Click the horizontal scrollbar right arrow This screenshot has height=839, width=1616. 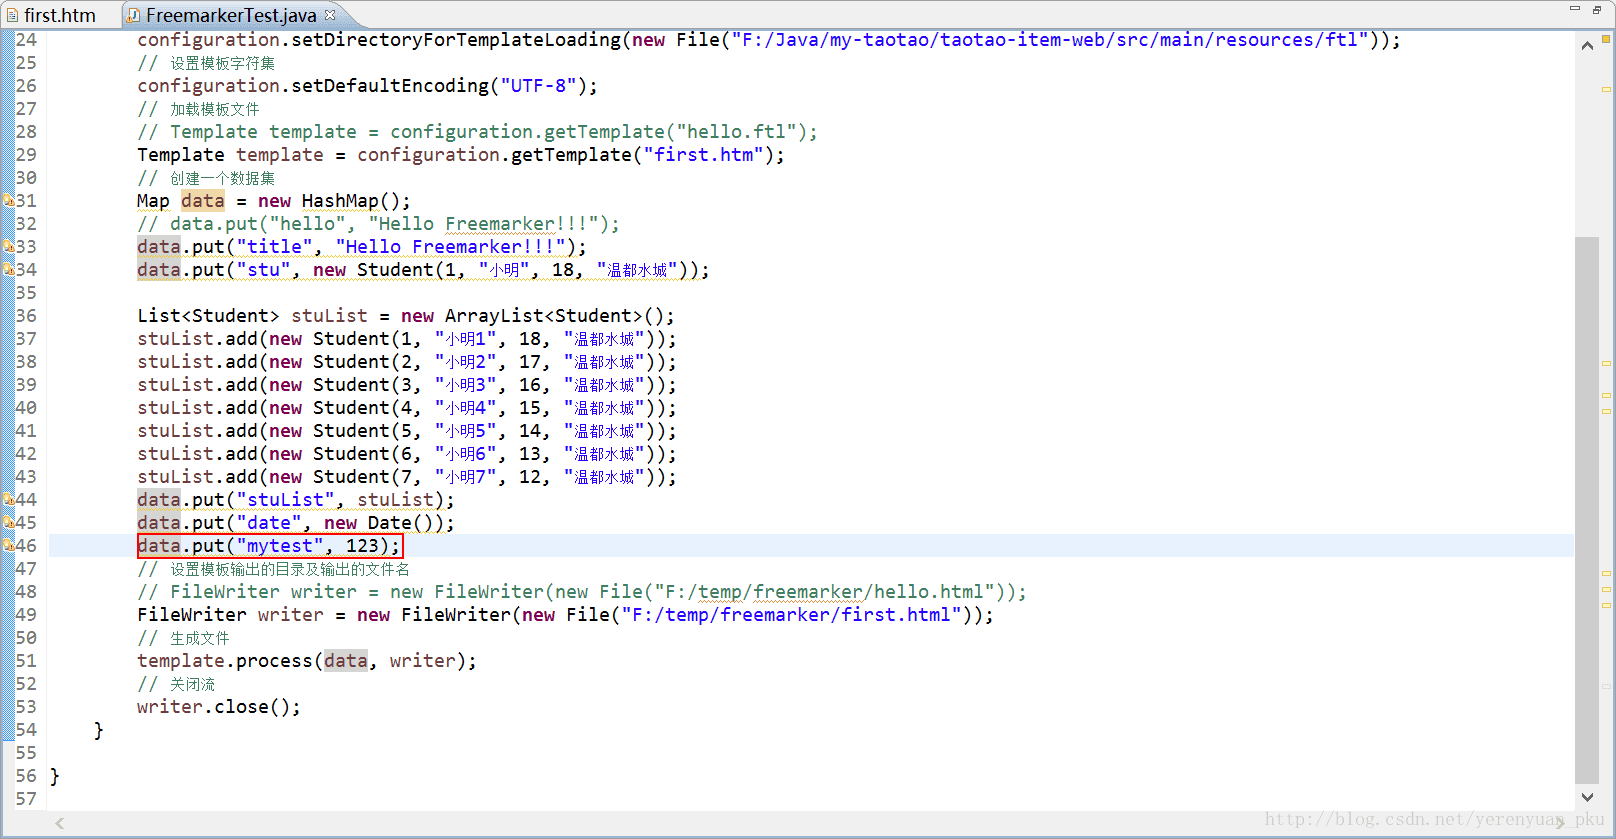1560,823
